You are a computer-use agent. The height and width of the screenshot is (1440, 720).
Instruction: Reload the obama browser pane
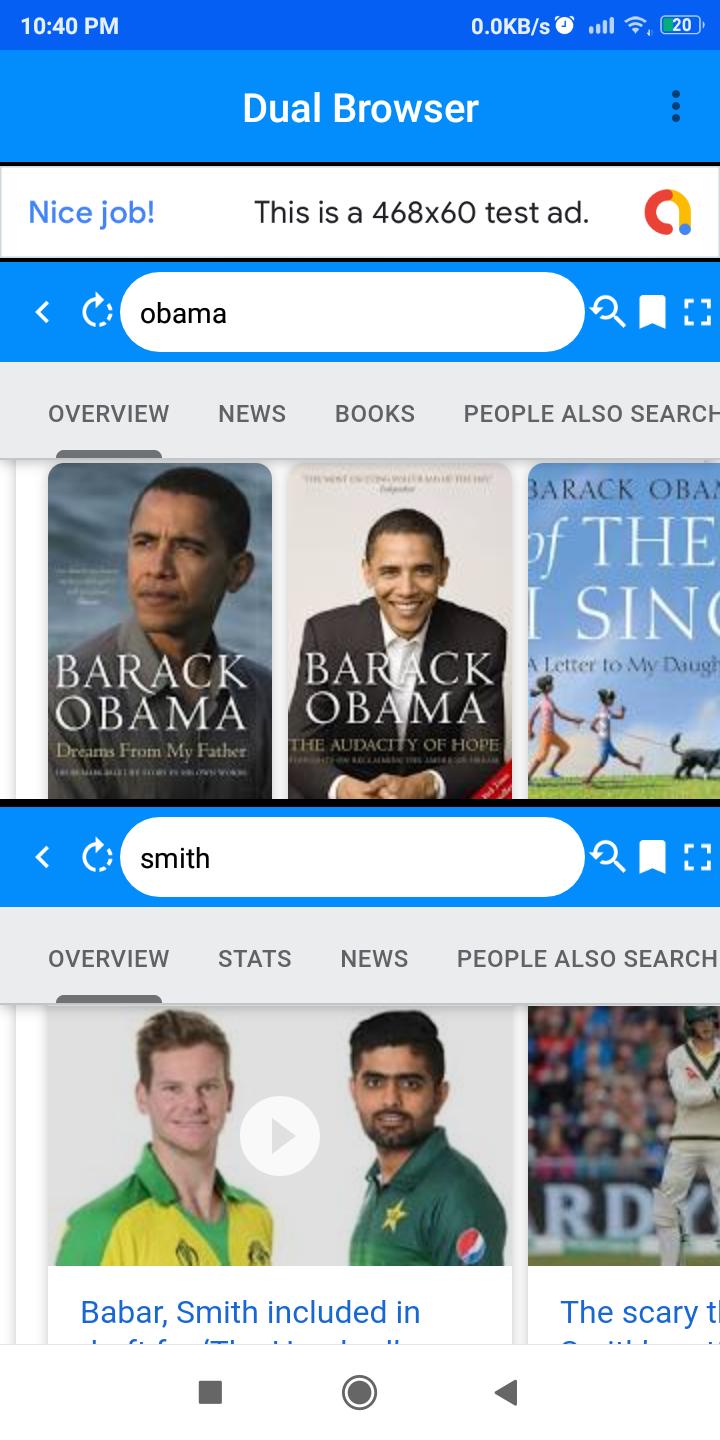pos(96,313)
